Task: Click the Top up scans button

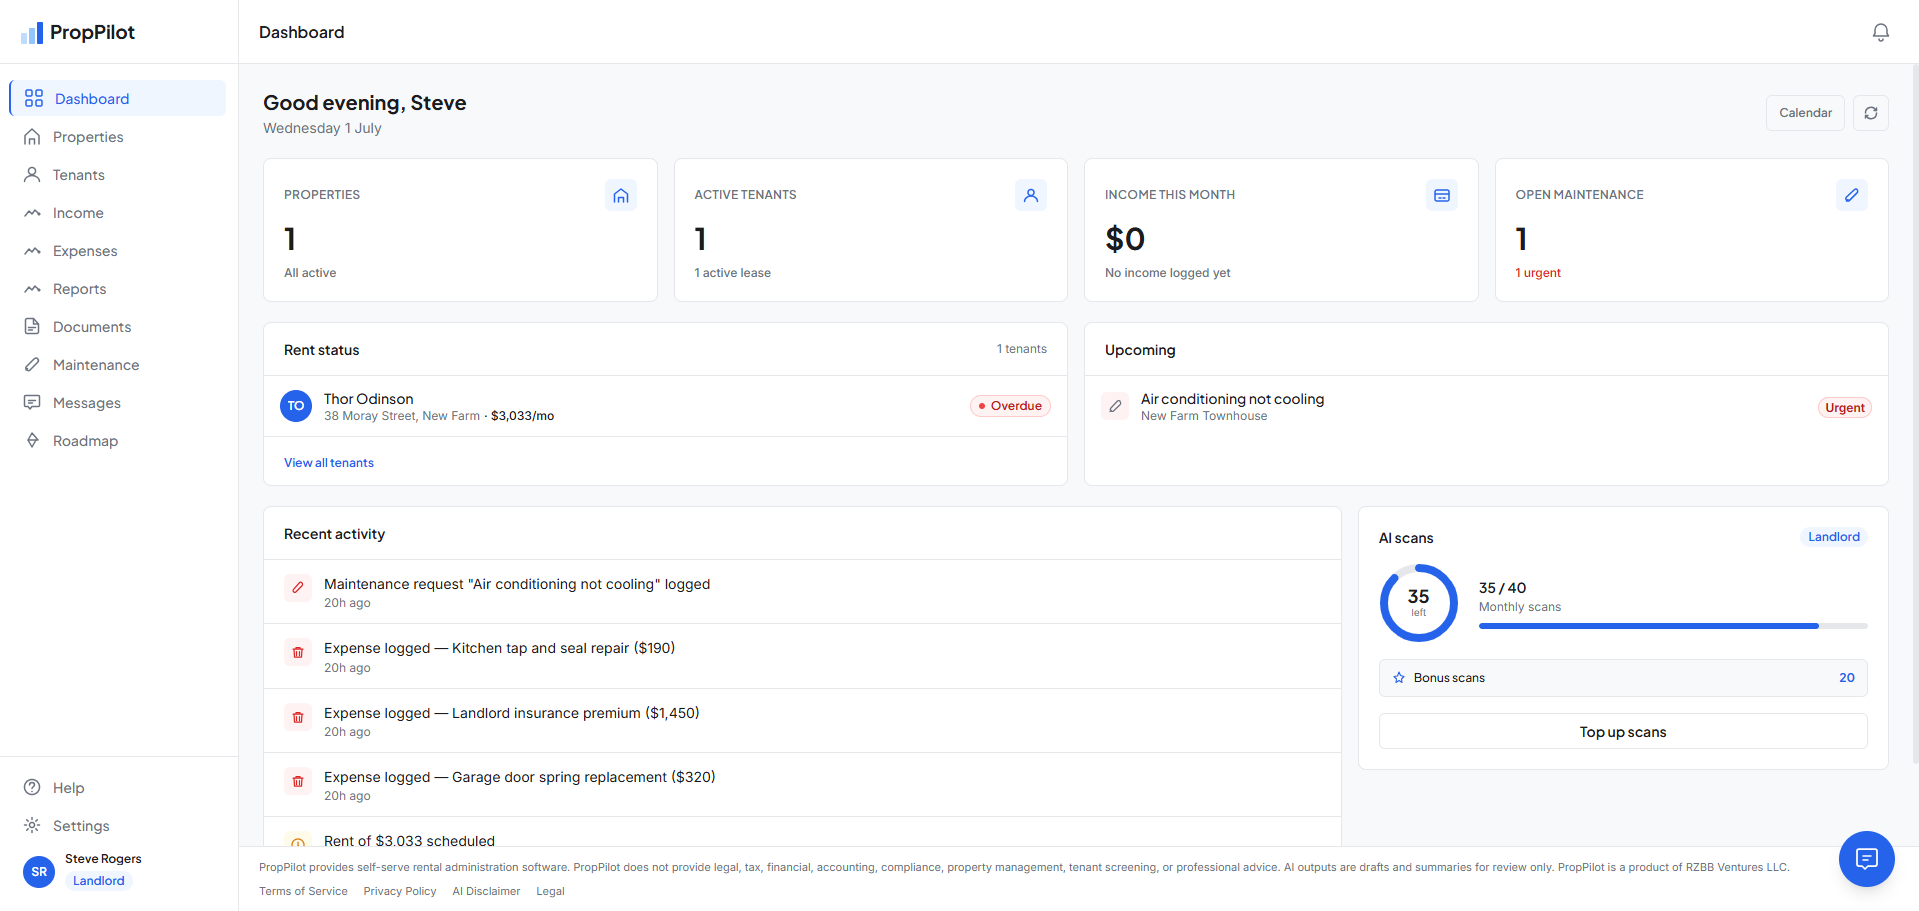Action: tap(1623, 732)
